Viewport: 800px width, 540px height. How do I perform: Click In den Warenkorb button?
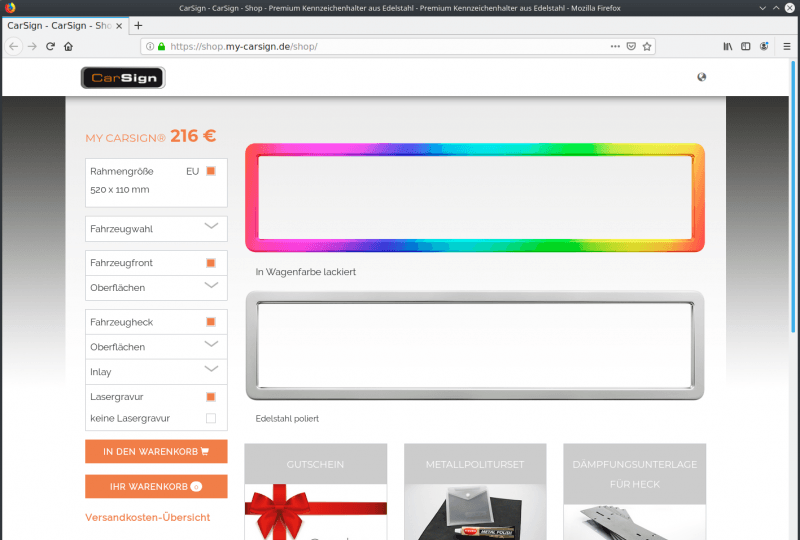156,452
